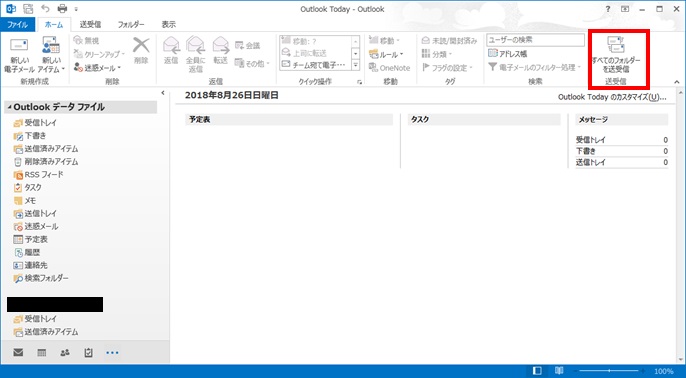The height and width of the screenshot is (378, 686).
Task: Open the Rules (ルール) dropdown
Action: [386, 55]
